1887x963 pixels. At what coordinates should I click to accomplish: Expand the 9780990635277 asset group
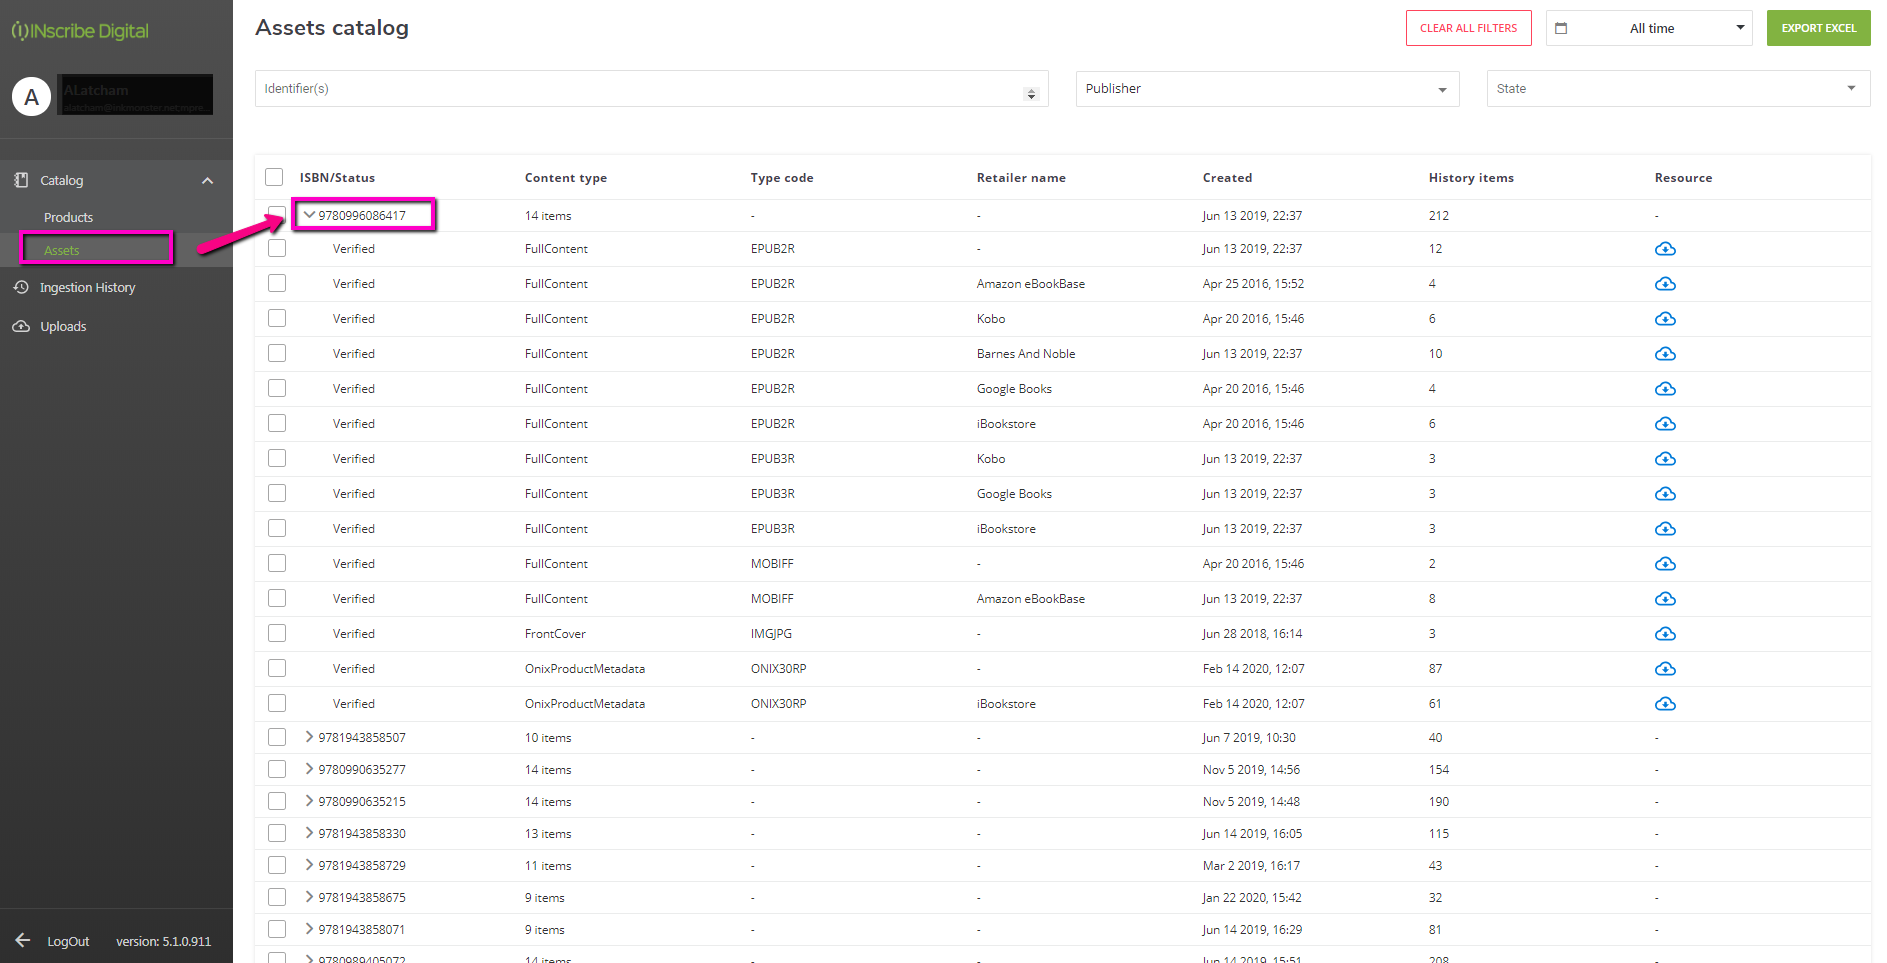[x=309, y=769]
